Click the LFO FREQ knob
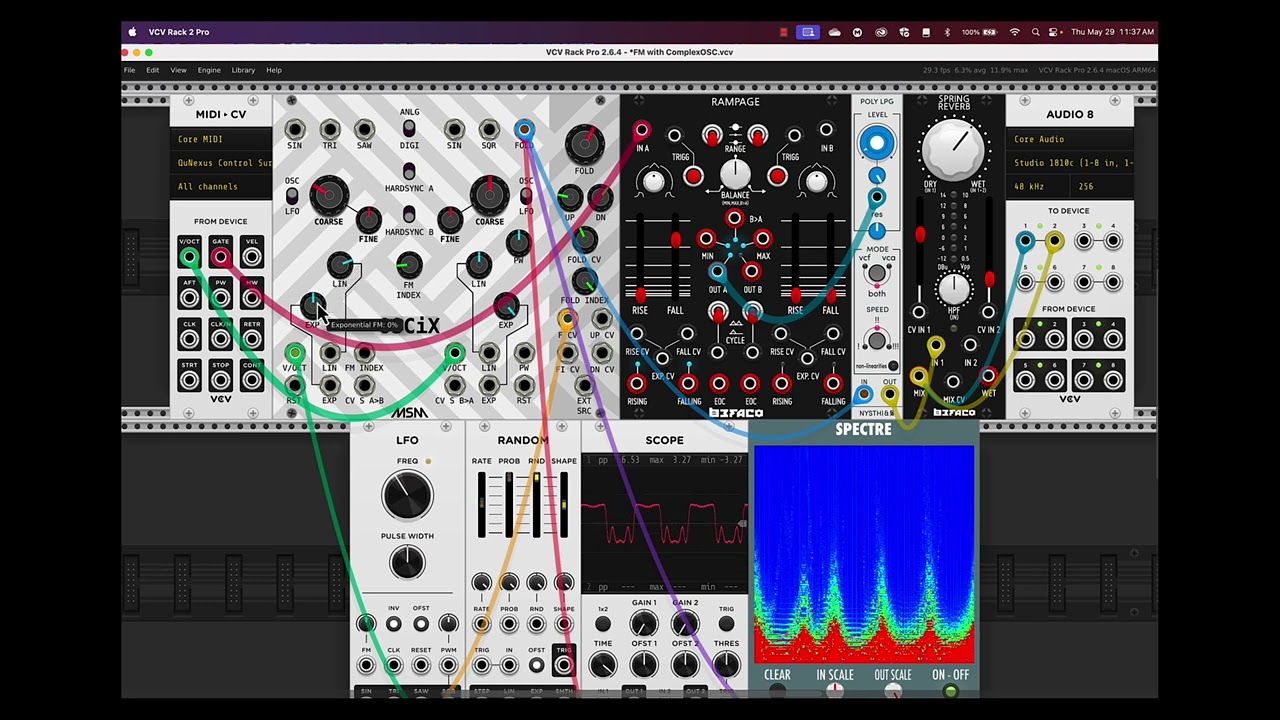1280x720 pixels. pyautogui.click(x=407, y=496)
